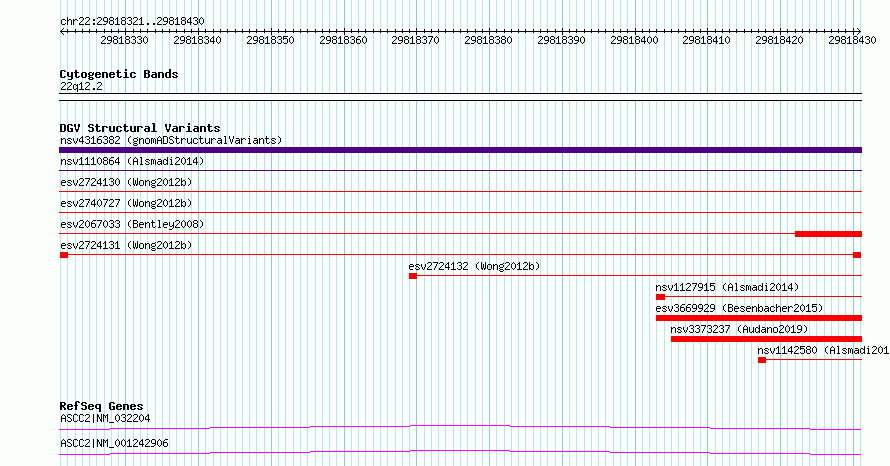Click the thick purple nsv4316382 bar
This screenshot has height=466, width=890.
pyautogui.click(x=460, y=150)
